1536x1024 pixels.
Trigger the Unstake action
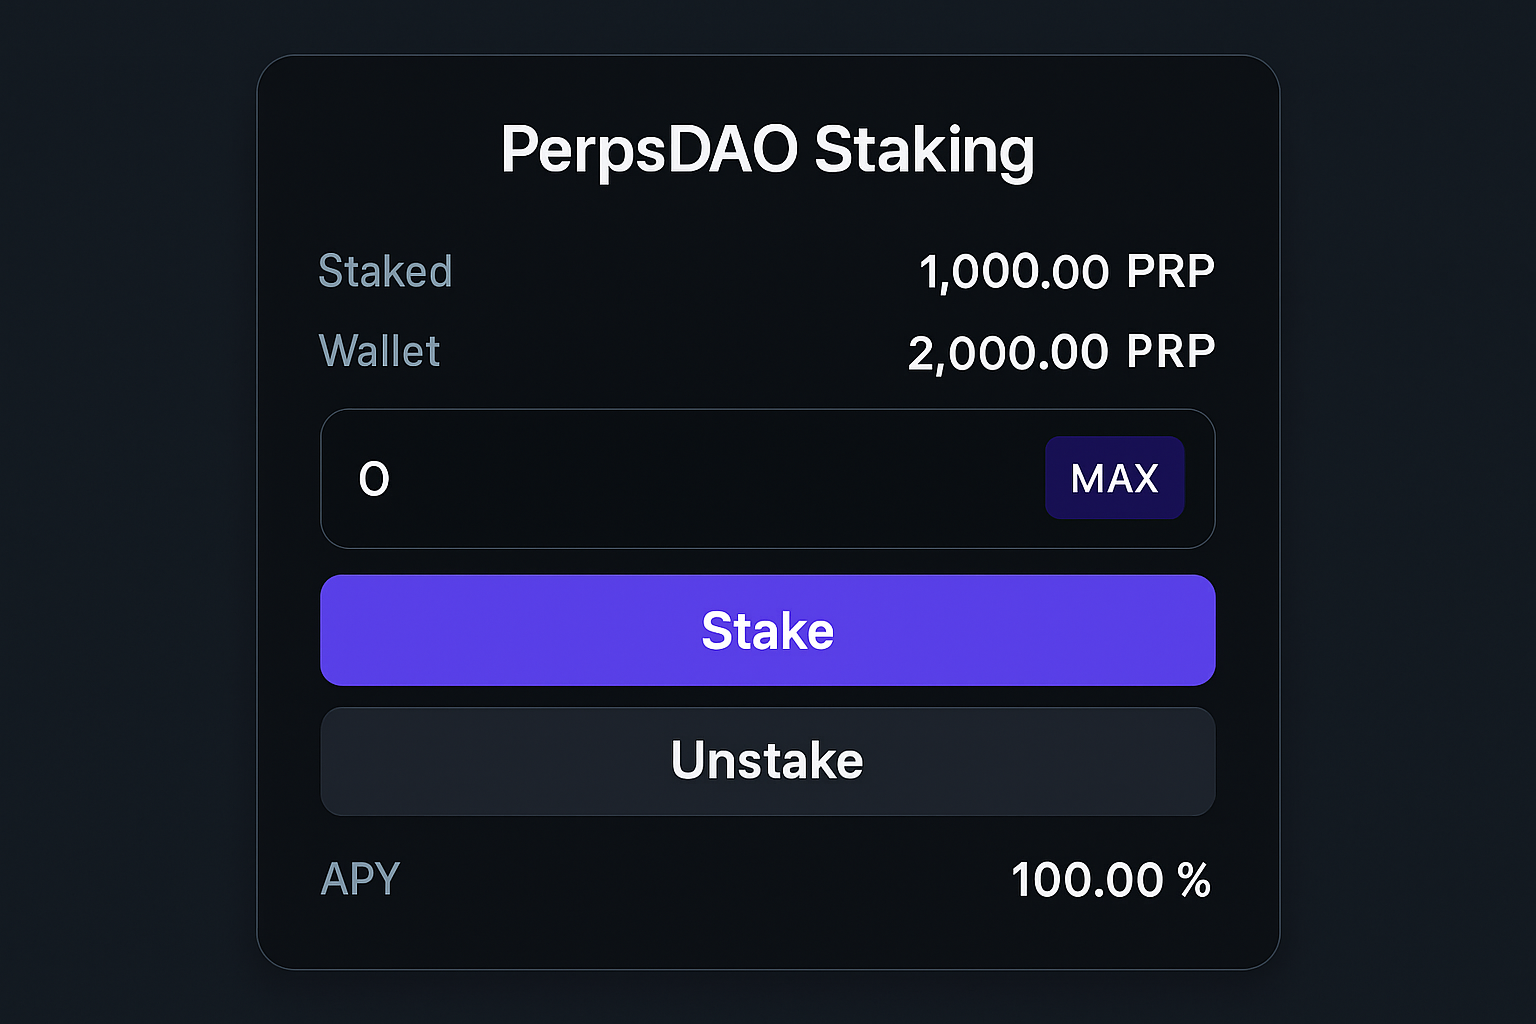[767, 760]
